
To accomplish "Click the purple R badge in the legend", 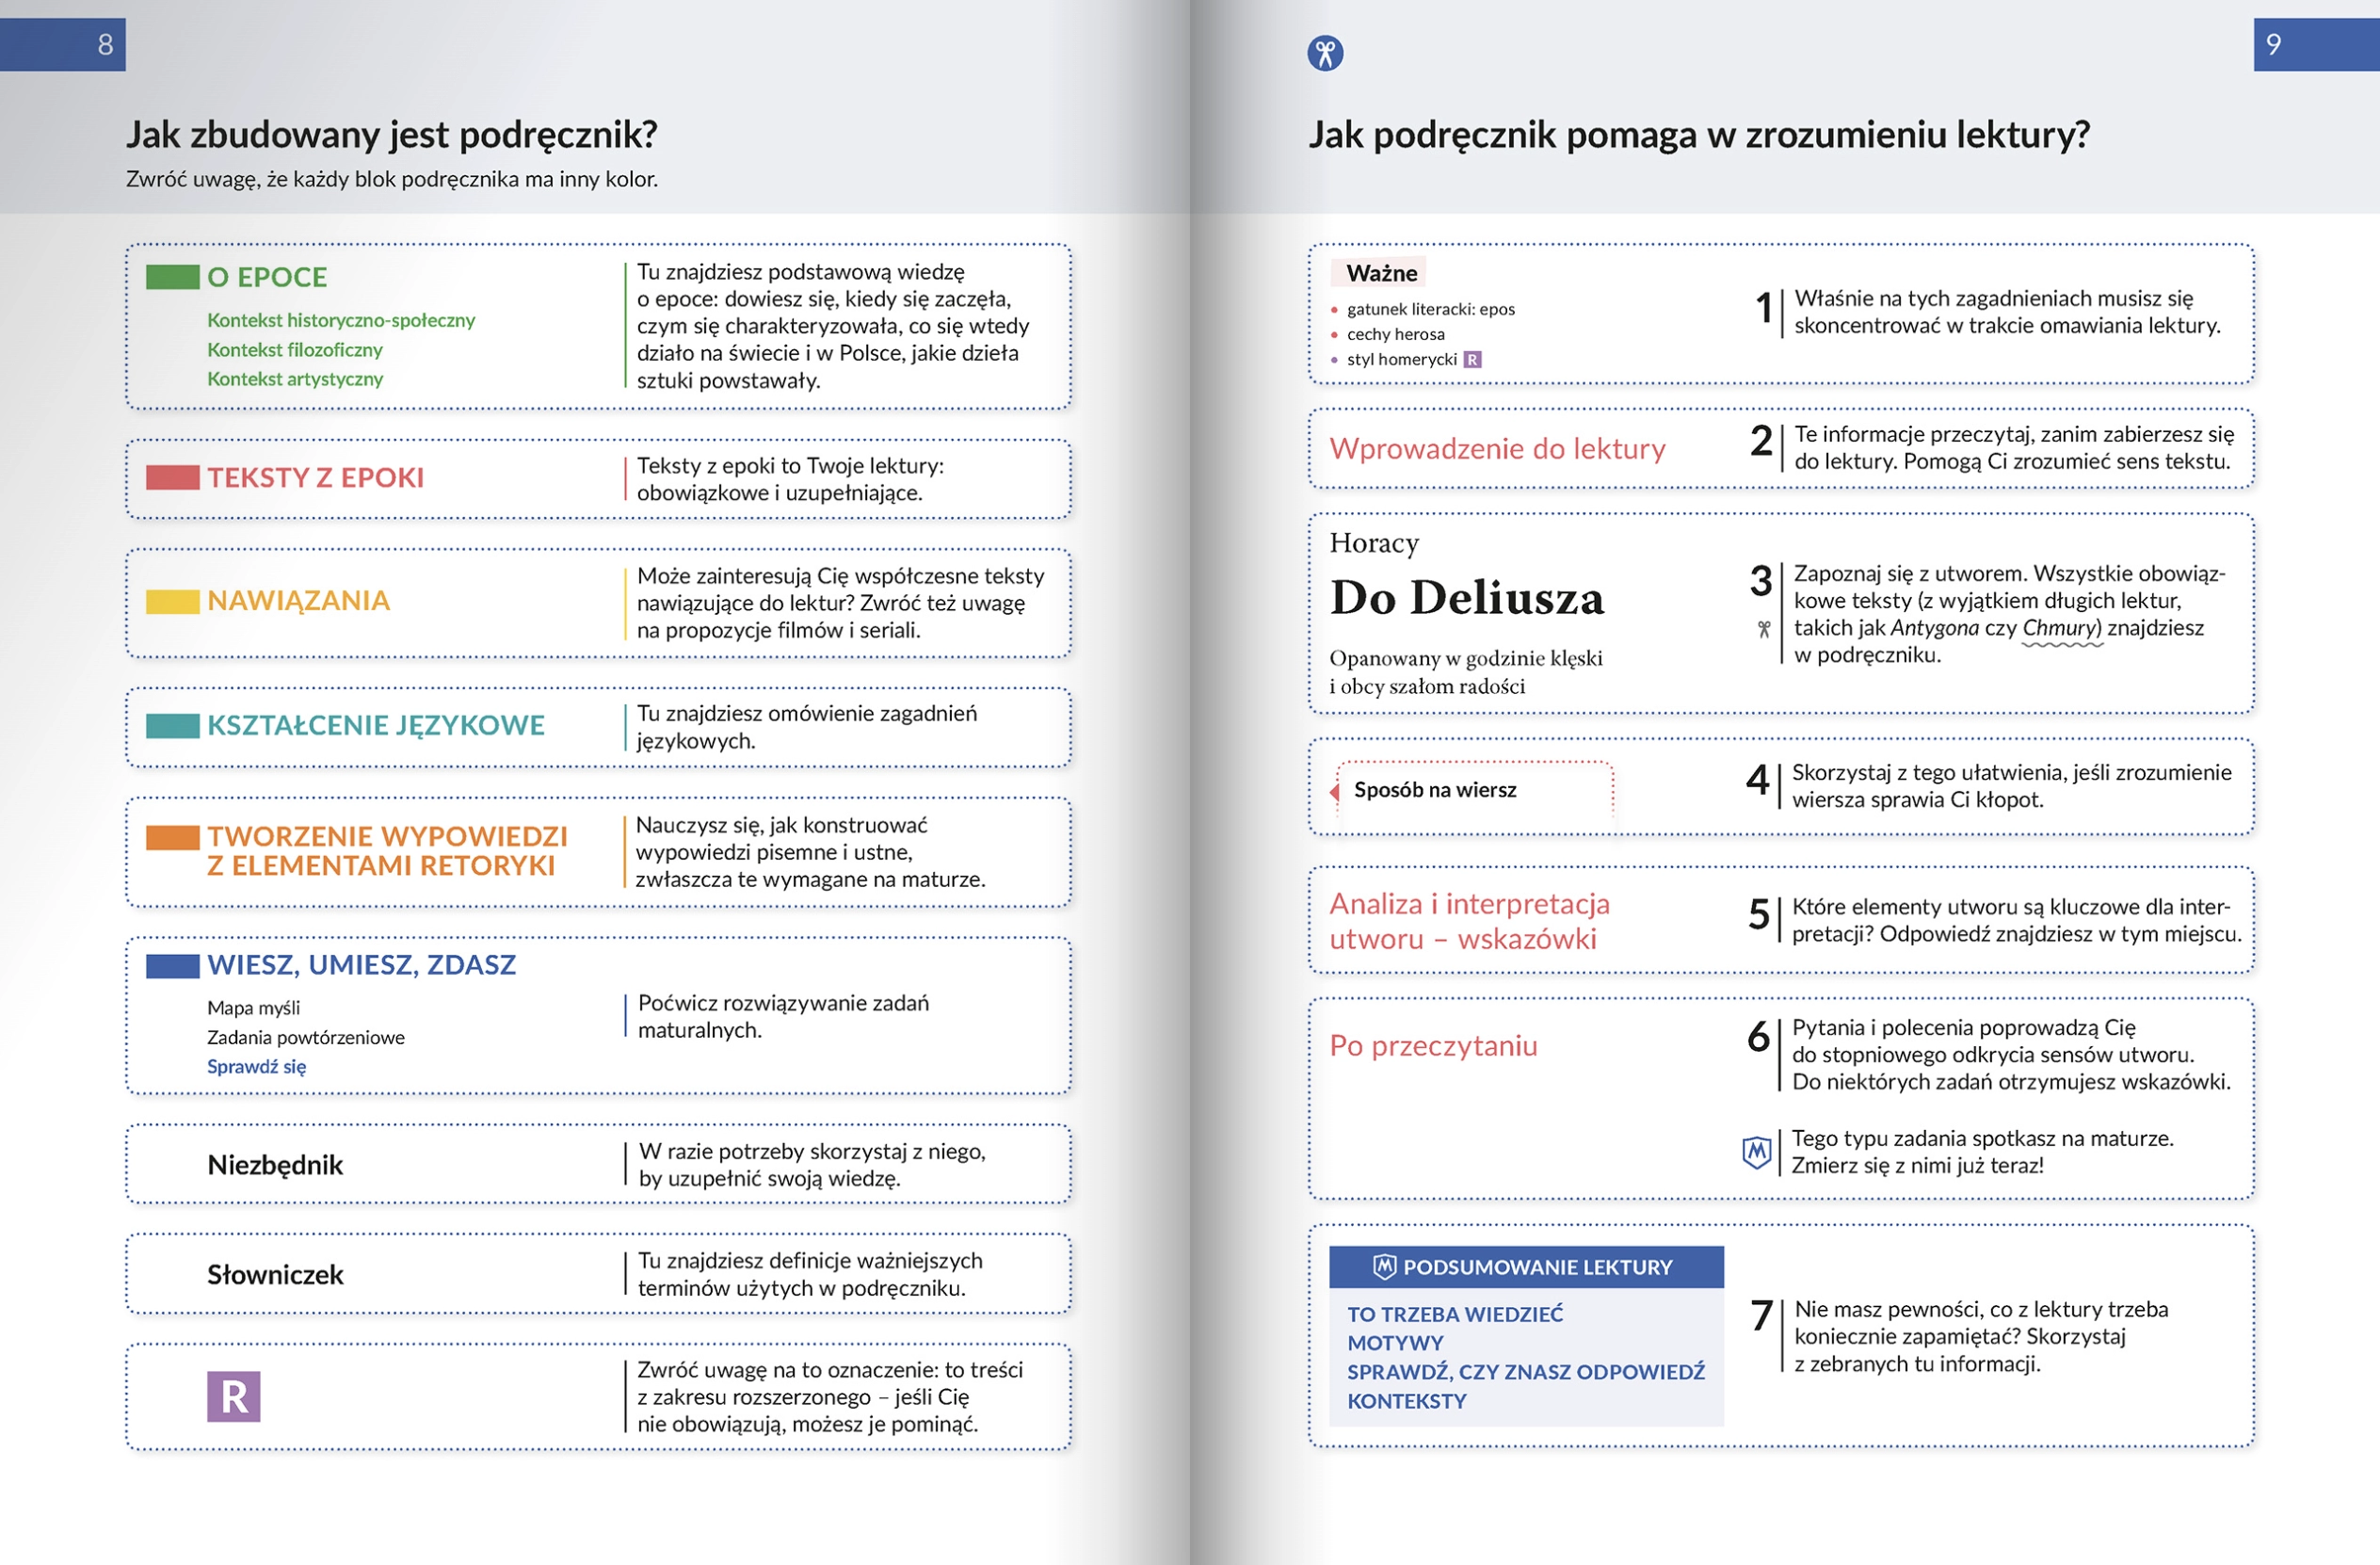I will tap(234, 1396).
